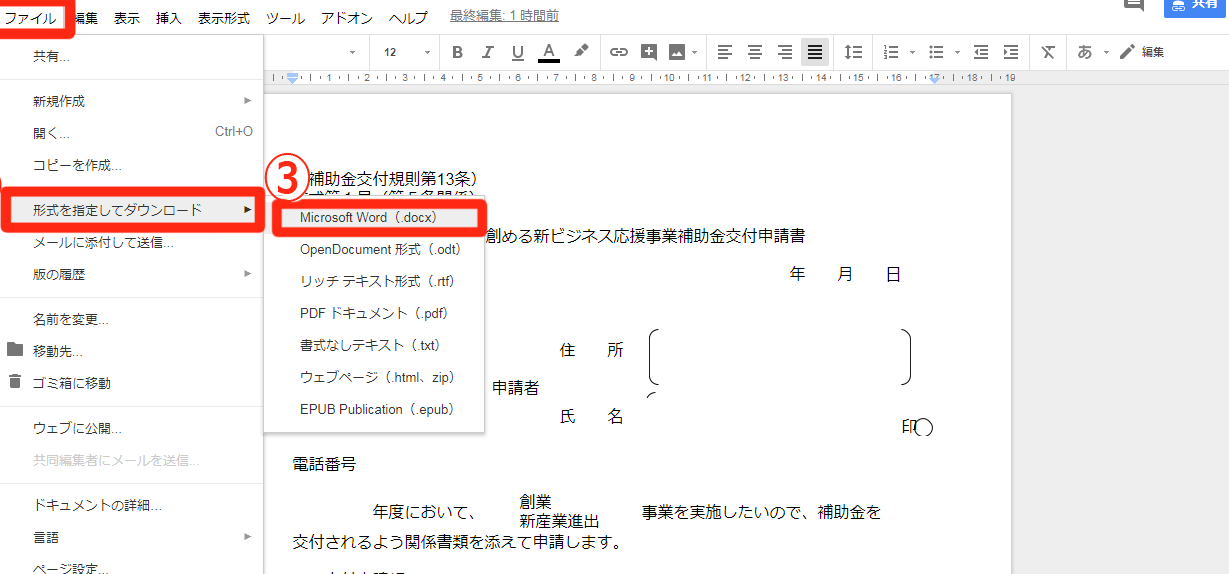Image resolution: width=1229 pixels, height=574 pixels.
Task: Open the ヘルプ menu
Action: pyautogui.click(x=408, y=17)
